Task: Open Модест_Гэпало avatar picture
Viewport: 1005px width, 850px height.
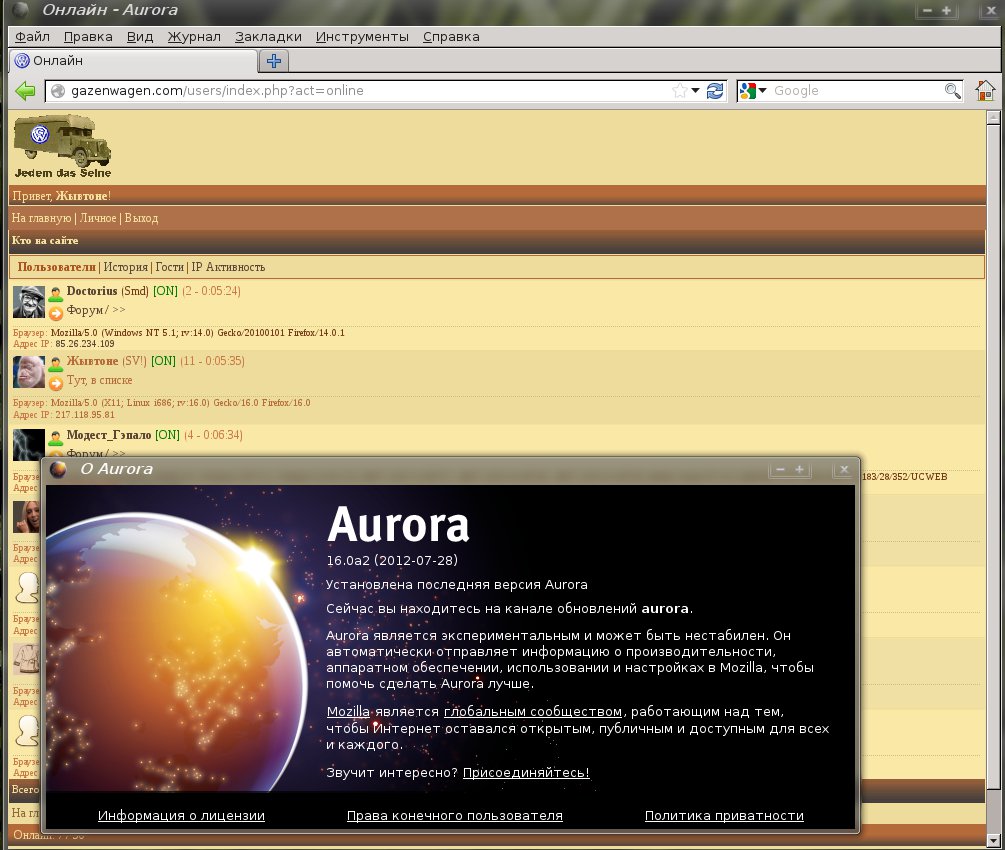Action: 29,444
